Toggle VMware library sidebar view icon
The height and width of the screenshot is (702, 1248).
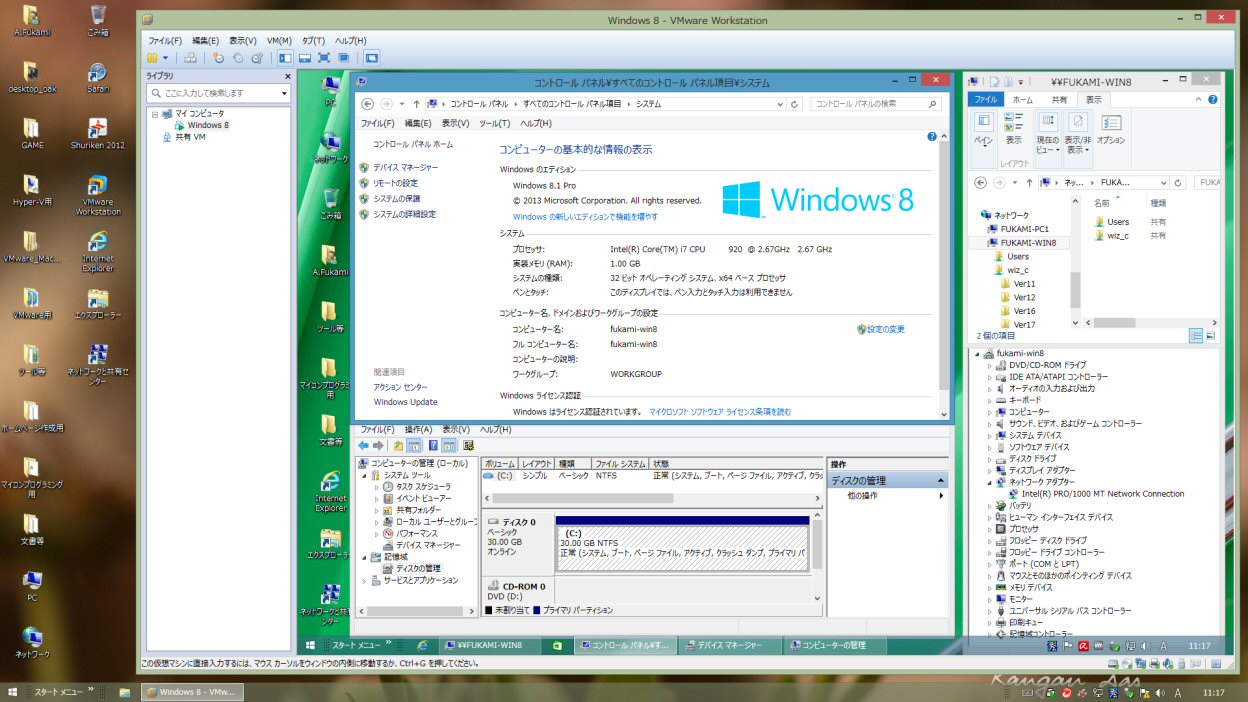pyautogui.click(x=285, y=58)
